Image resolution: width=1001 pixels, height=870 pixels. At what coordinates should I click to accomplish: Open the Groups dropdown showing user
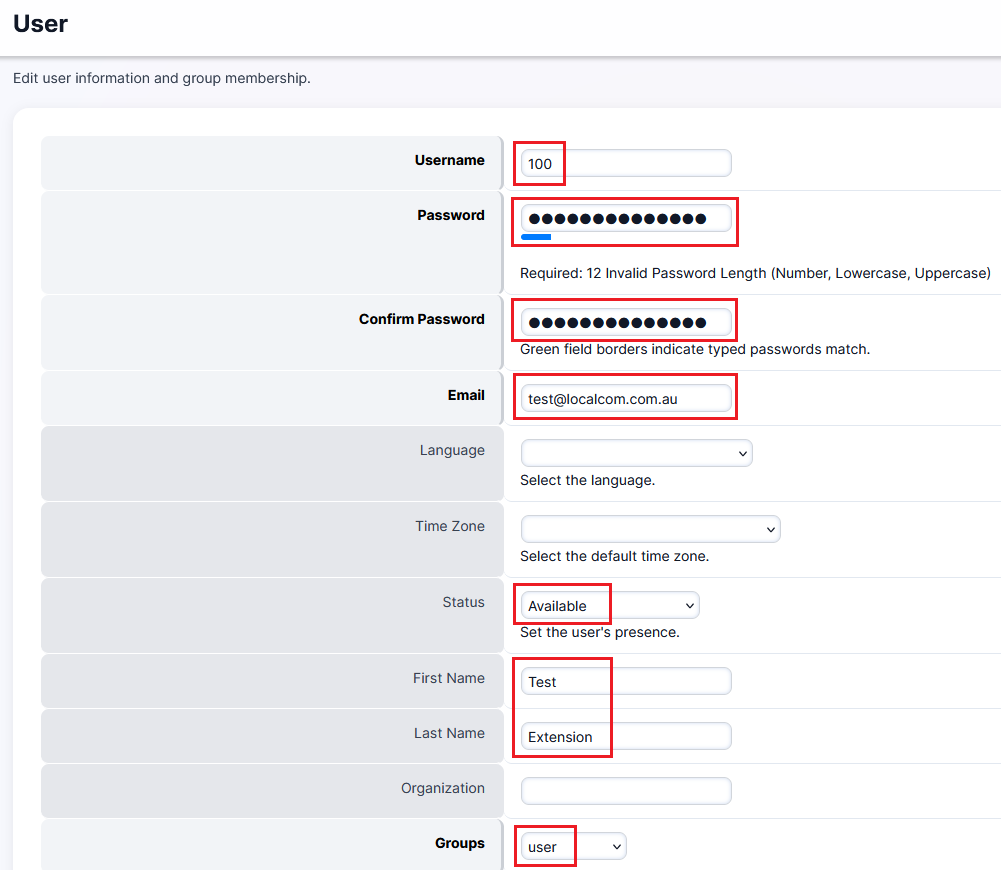click(574, 846)
